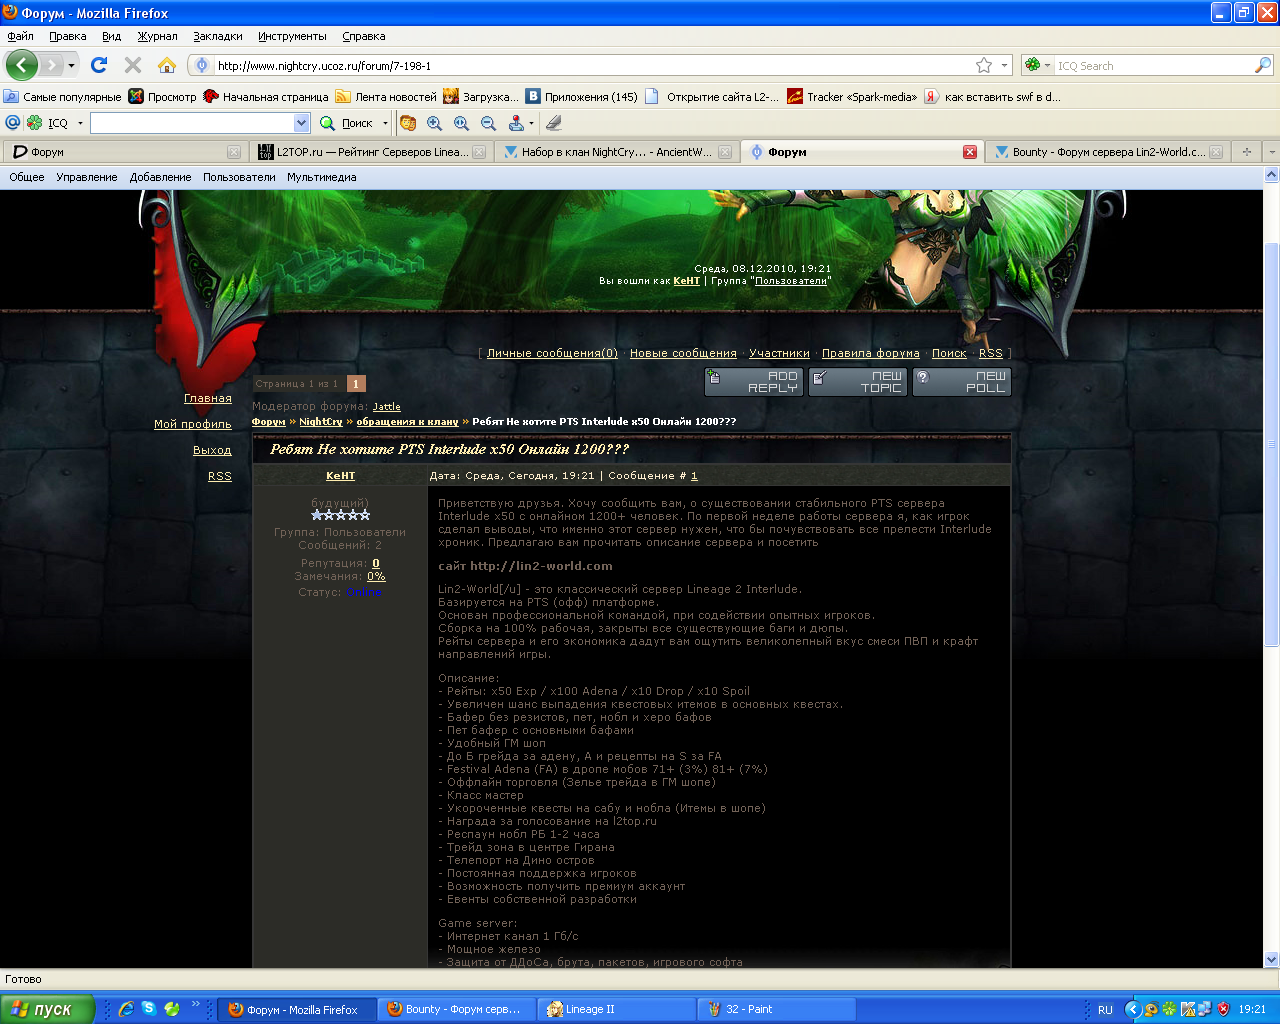Open the Журнал menu
The width and height of the screenshot is (1280, 1024).
click(157, 36)
